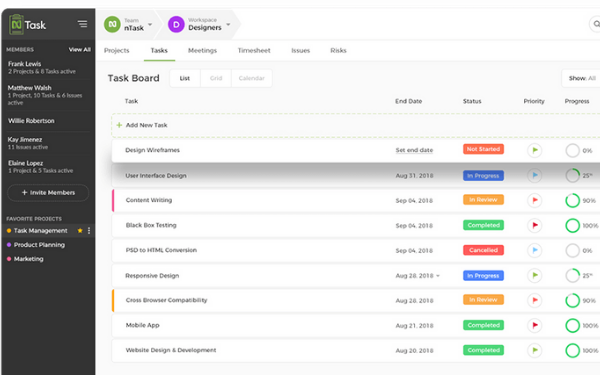This screenshot has height=375, width=600.
Task: Click the purple Designers workspace avatar
Action: click(176, 24)
